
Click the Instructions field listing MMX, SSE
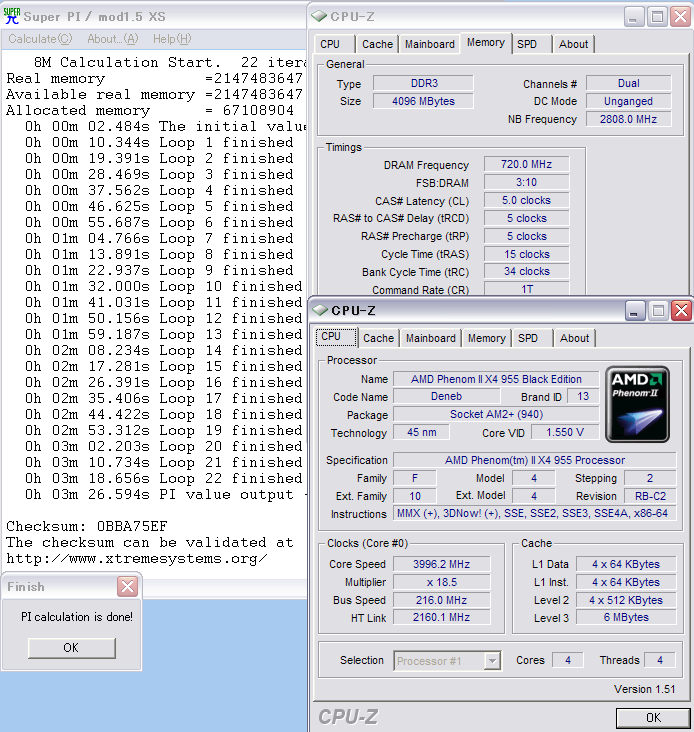(x=534, y=514)
